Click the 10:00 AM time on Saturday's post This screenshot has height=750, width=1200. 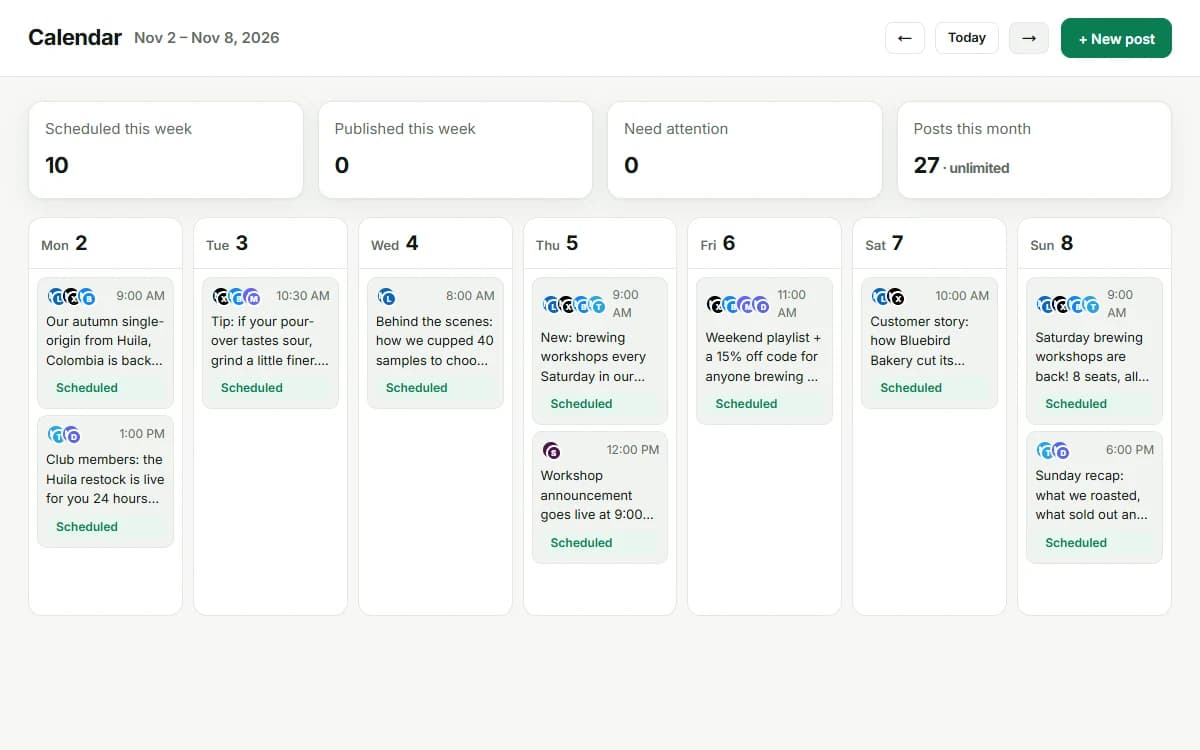click(x=962, y=296)
